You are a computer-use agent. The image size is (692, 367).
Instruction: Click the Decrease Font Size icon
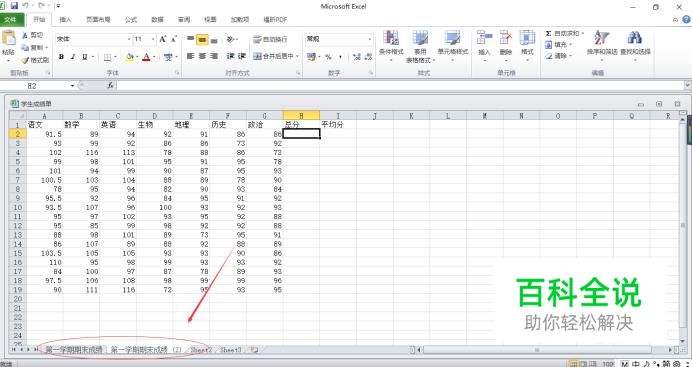174,39
